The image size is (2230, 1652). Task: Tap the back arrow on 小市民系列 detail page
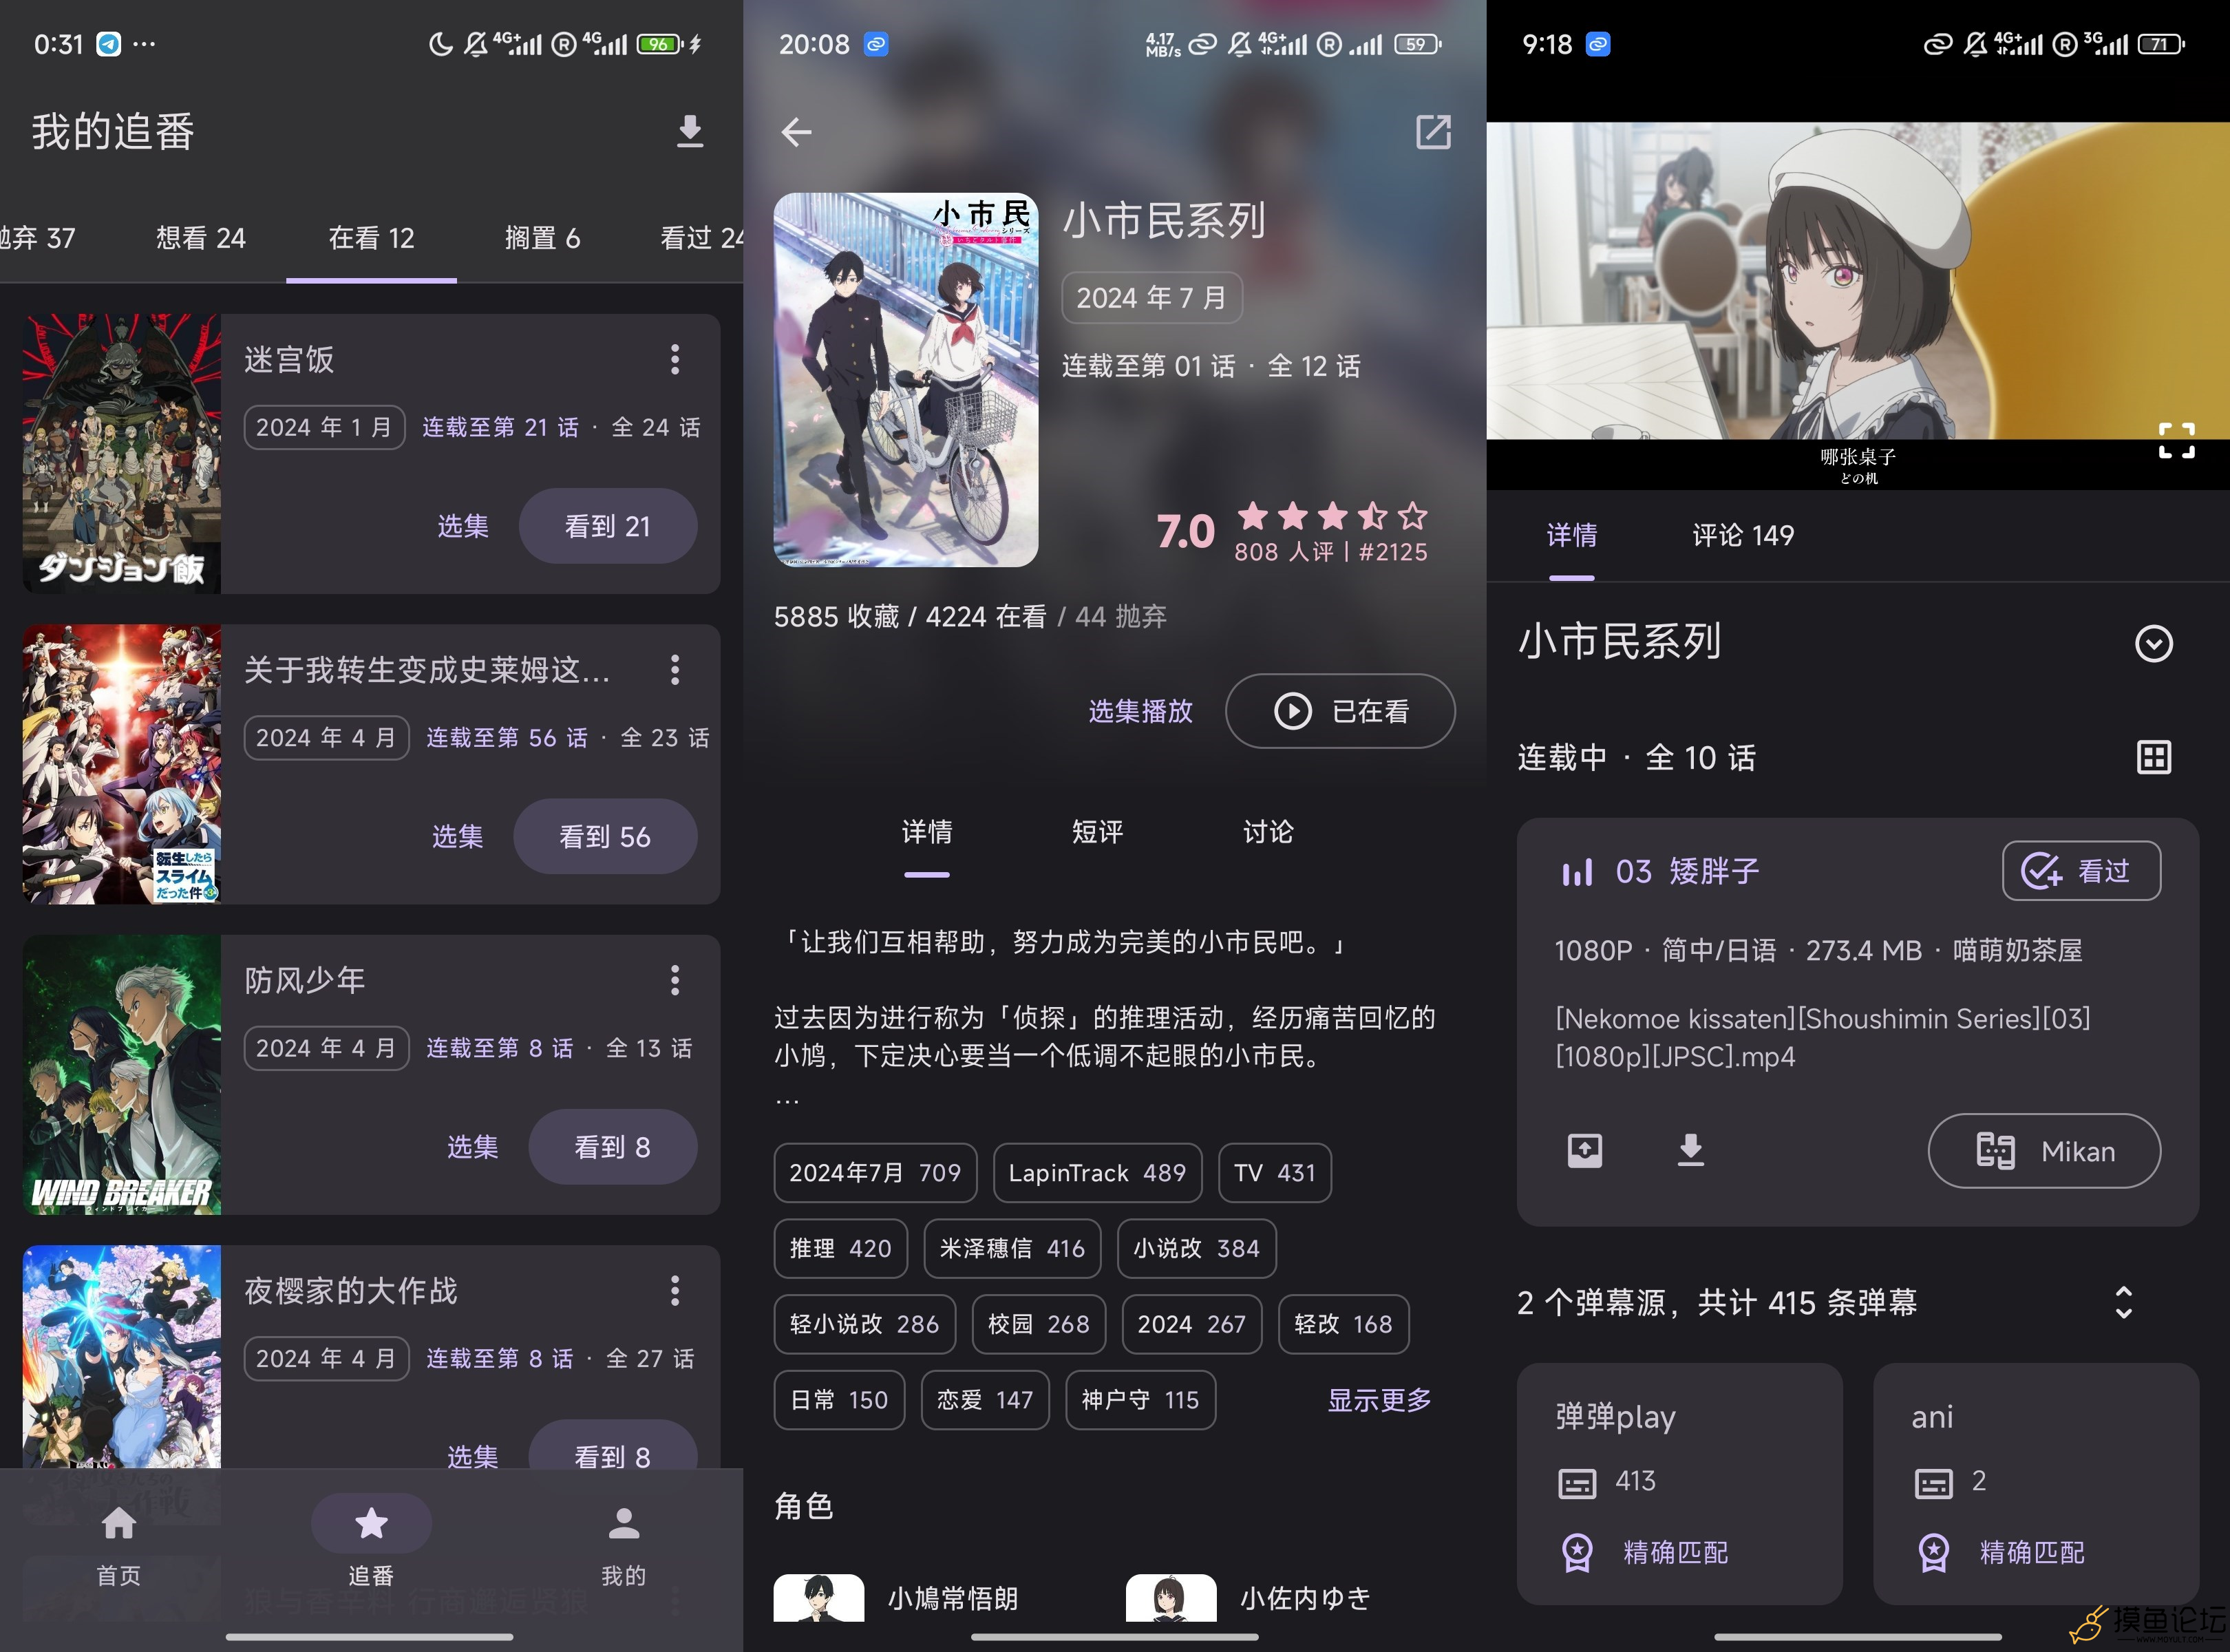[x=796, y=131]
